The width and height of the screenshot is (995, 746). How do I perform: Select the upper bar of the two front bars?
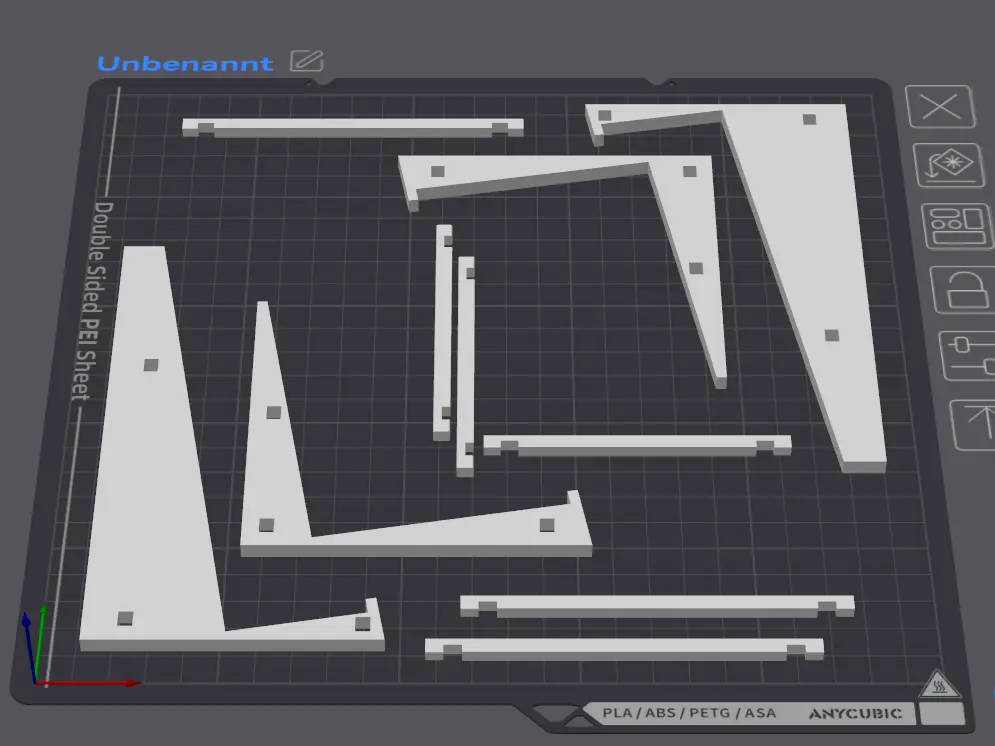pyautogui.click(x=657, y=606)
